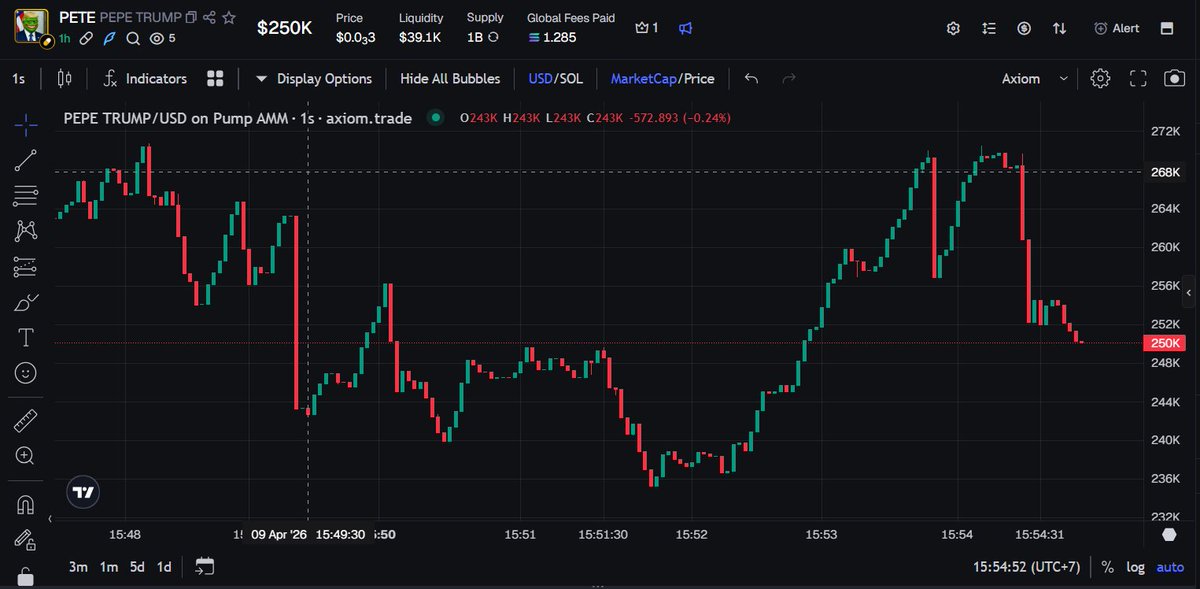Screen dimensions: 1200x589
Task: Take a chart snapshot with camera
Action: (x=1174, y=78)
